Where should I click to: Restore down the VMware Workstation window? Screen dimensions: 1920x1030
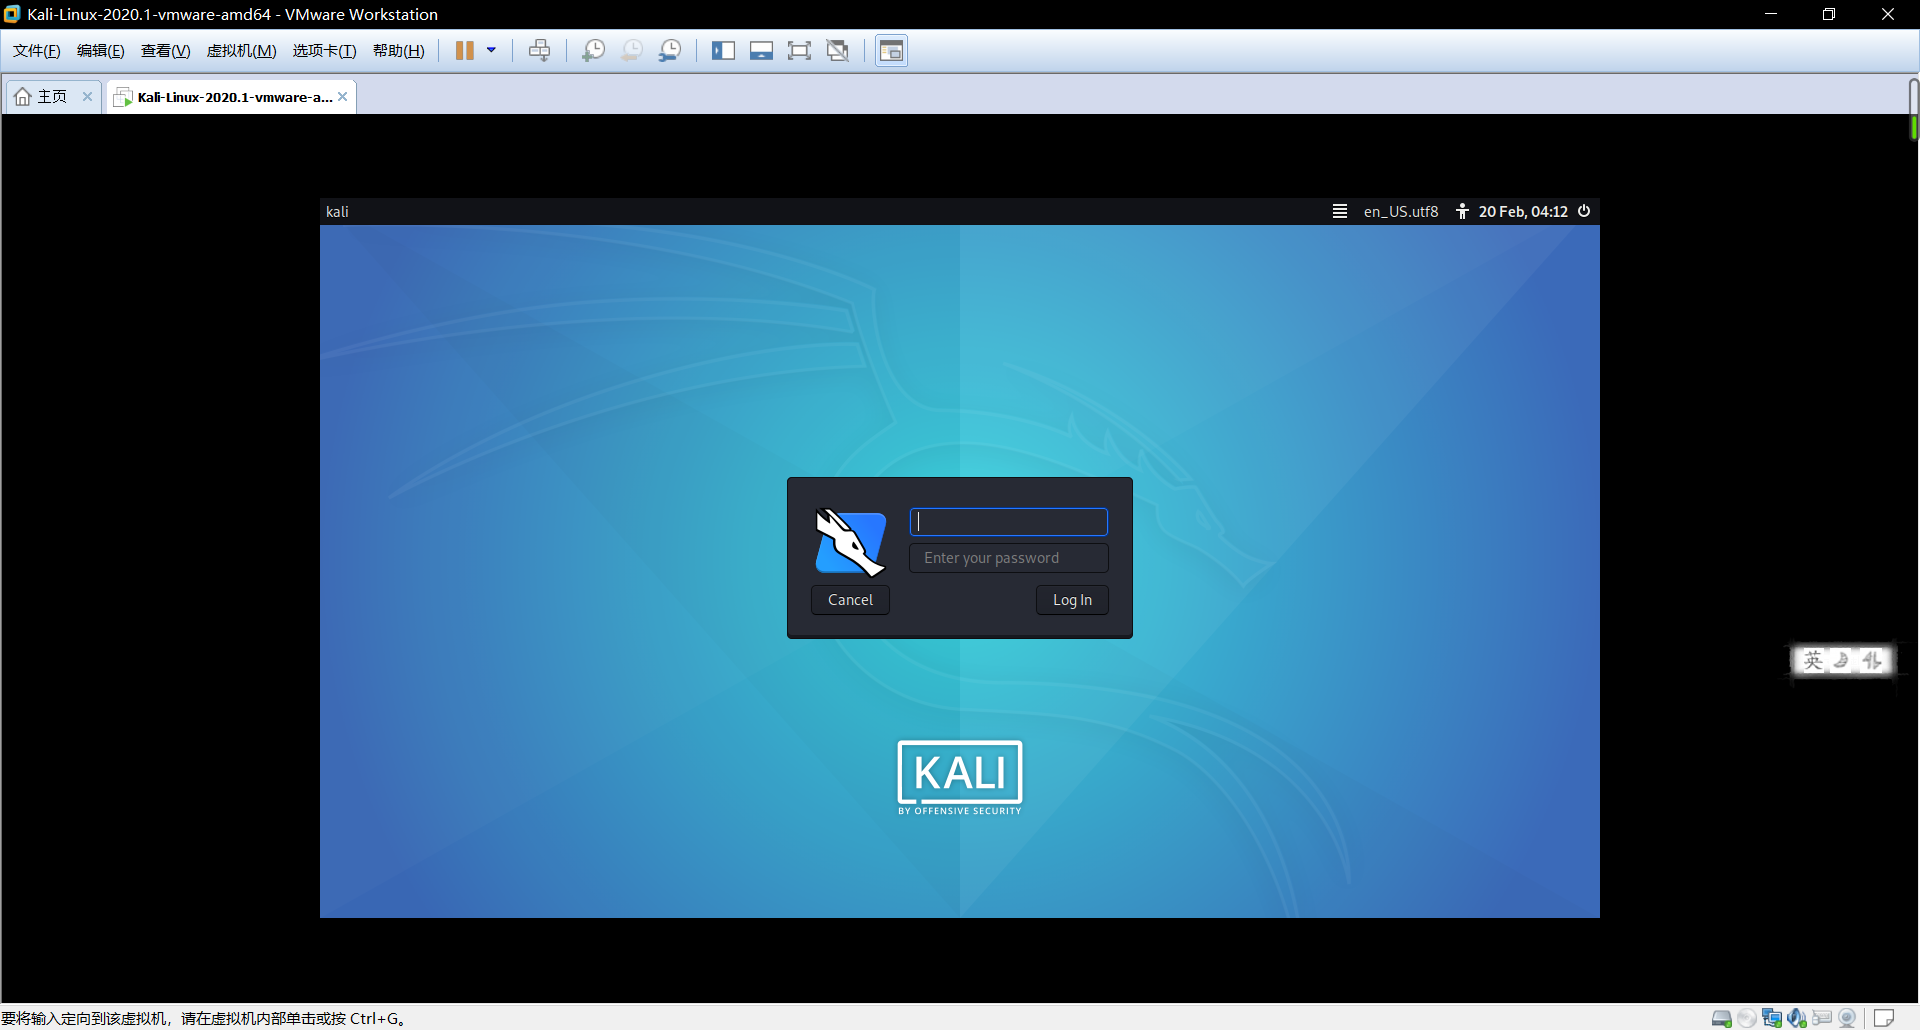(1829, 14)
